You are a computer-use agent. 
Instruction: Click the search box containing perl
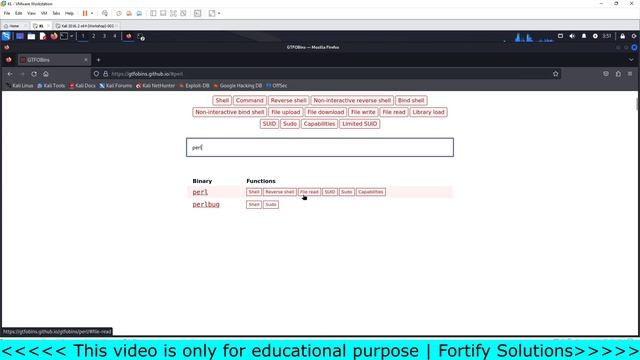point(320,147)
